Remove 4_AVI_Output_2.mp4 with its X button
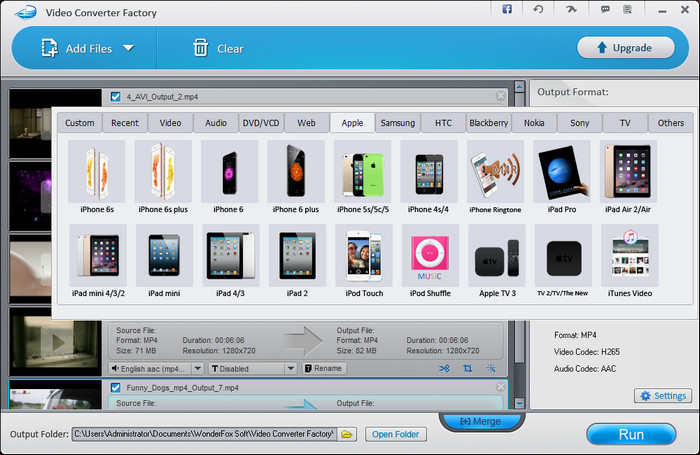Viewport: 700px width, 455px height. point(500,96)
